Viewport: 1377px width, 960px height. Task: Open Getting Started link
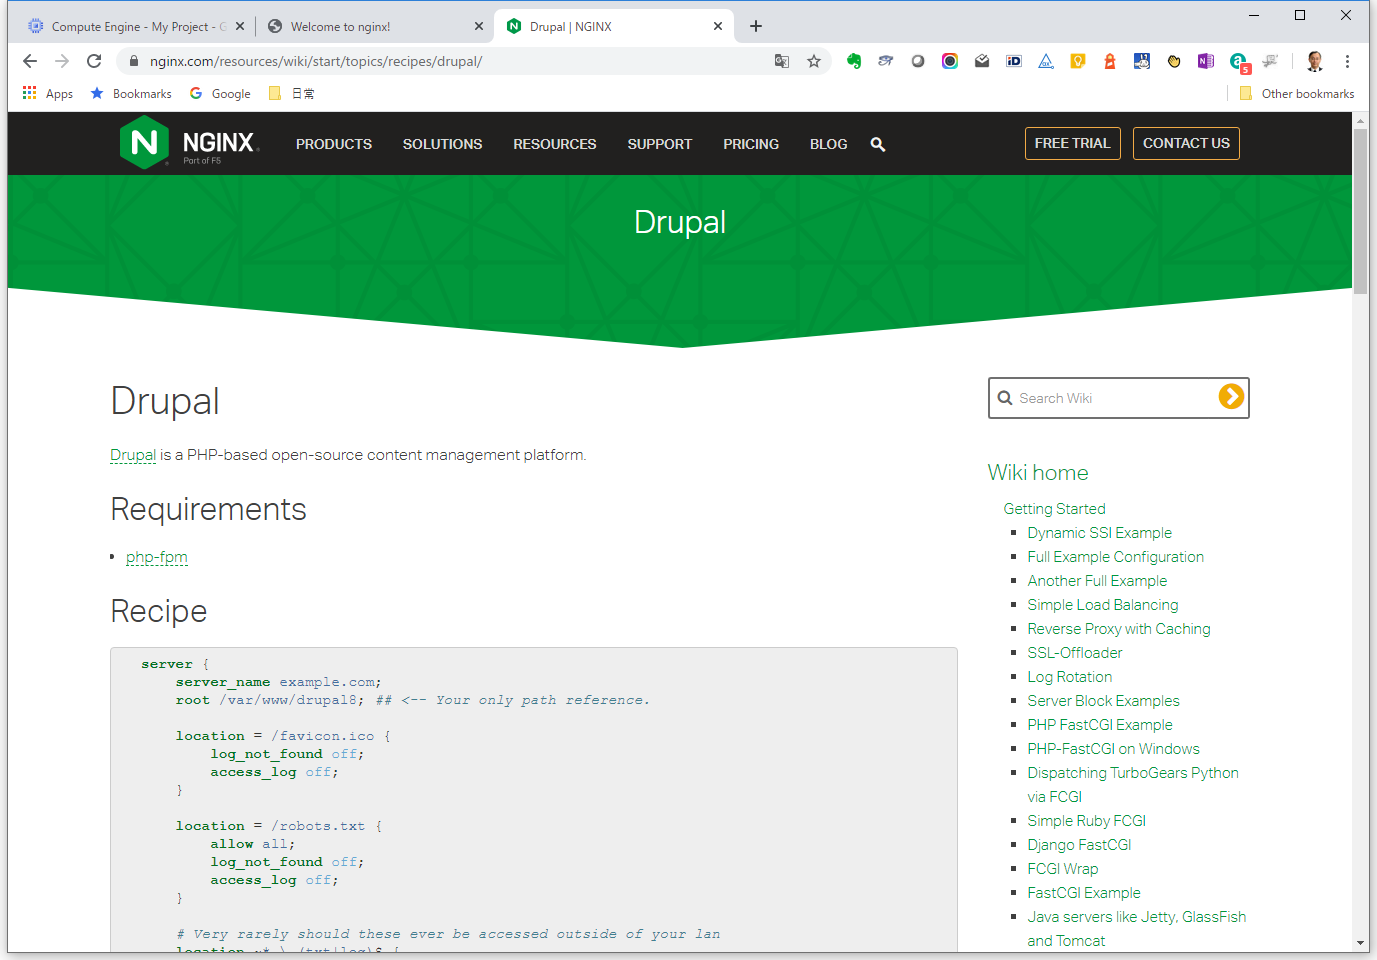point(1054,509)
